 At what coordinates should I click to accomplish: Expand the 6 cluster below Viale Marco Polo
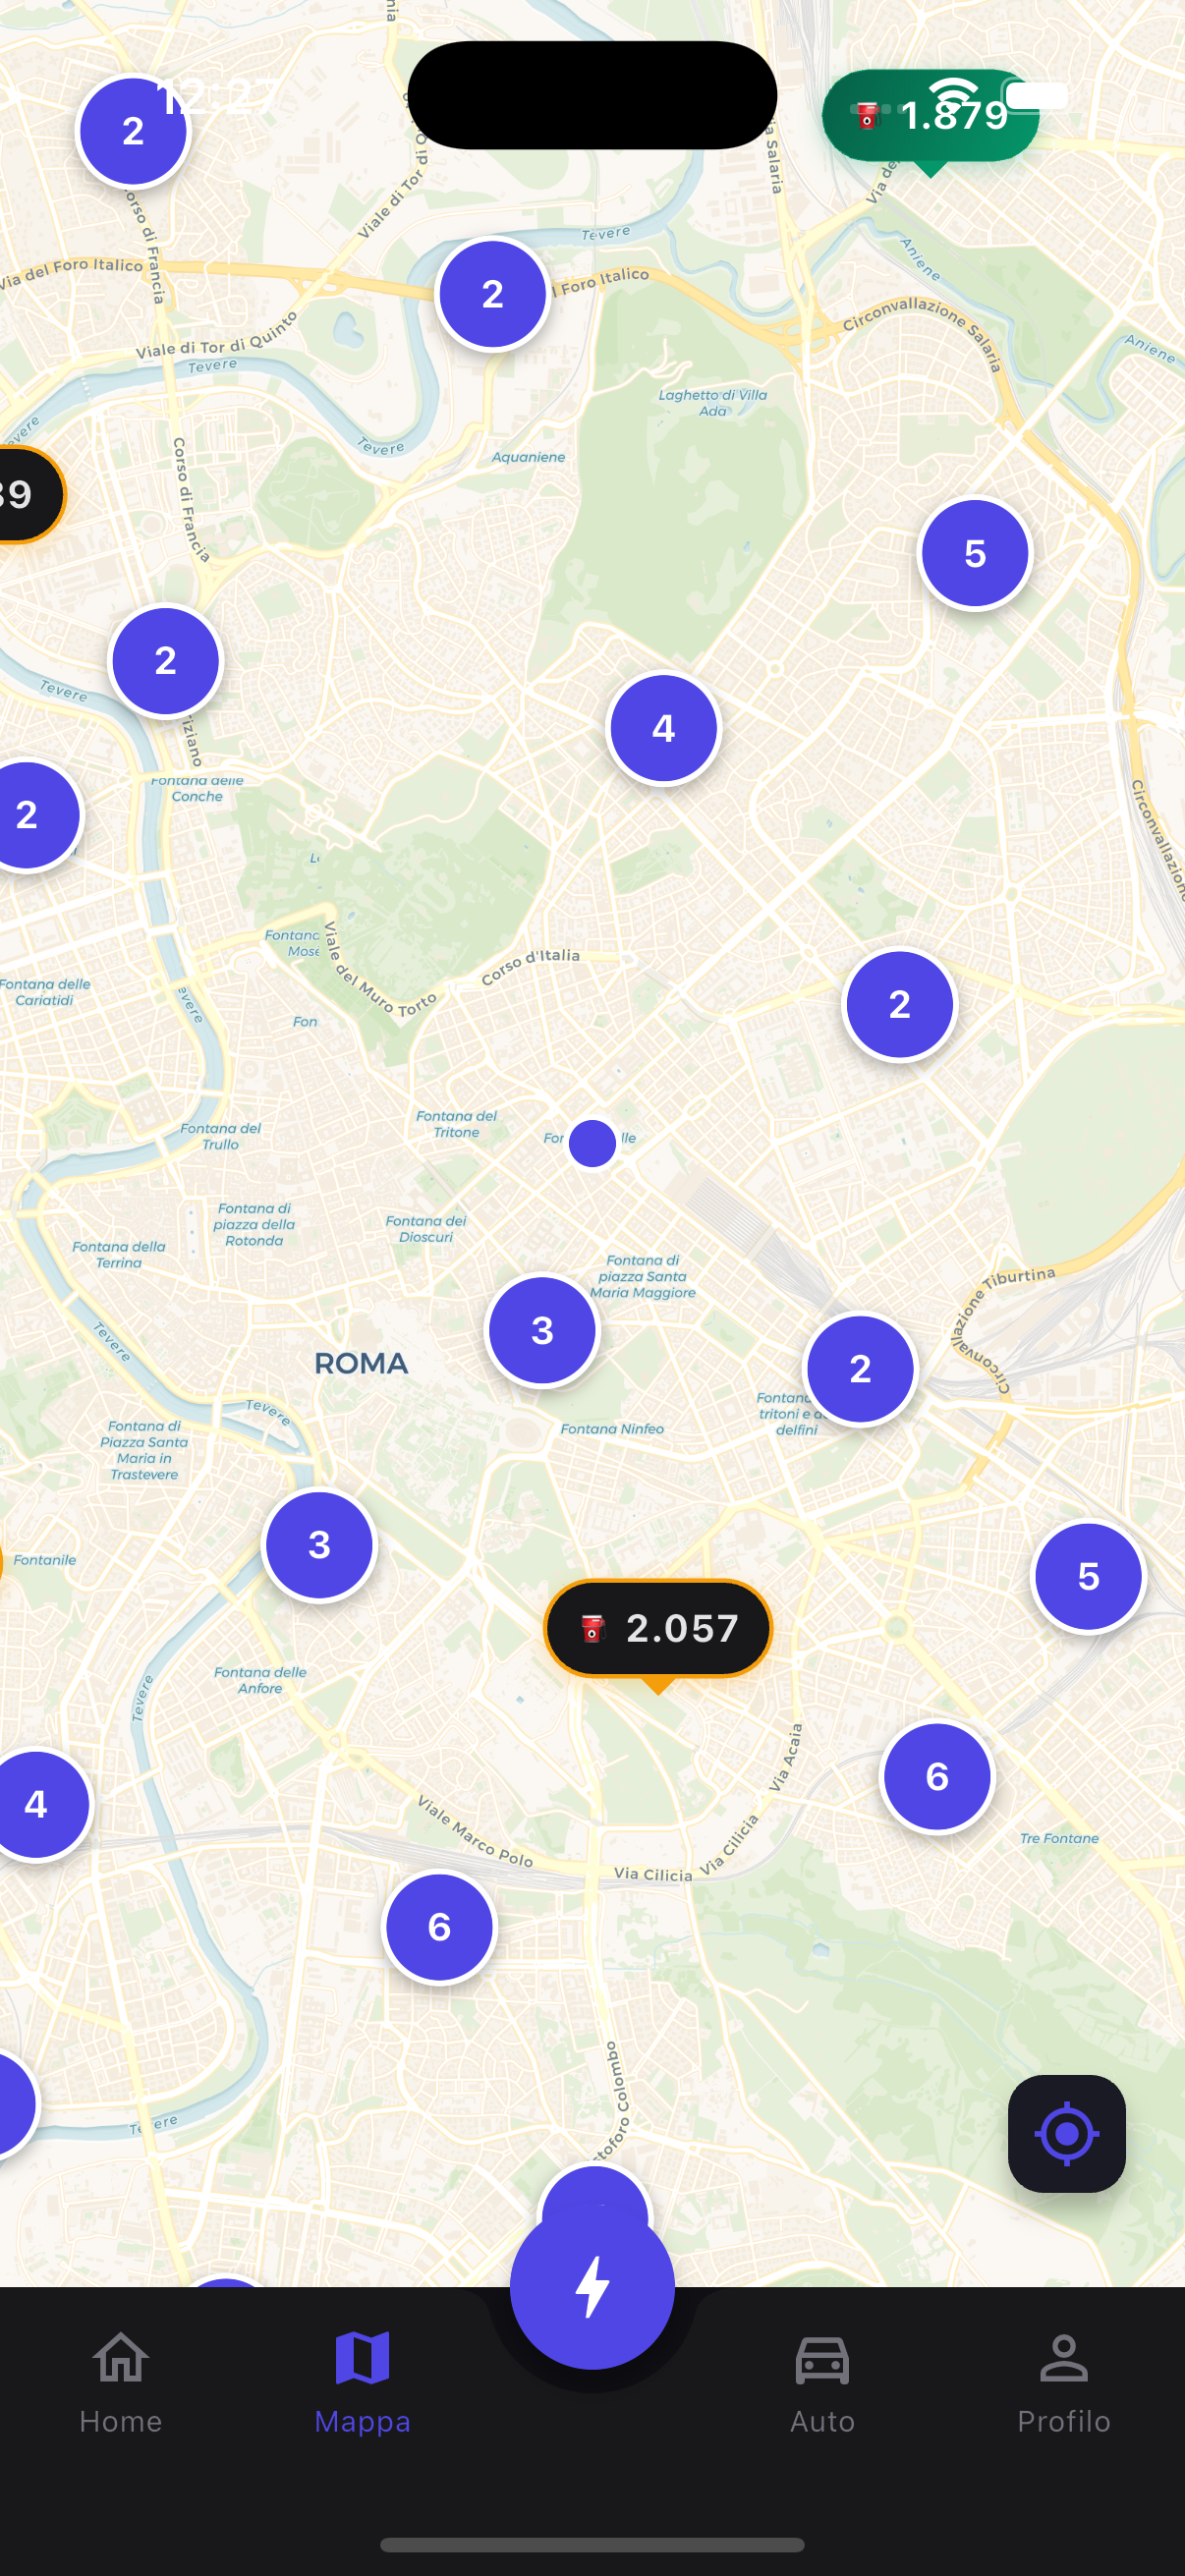pyautogui.click(x=439, y=1927)
